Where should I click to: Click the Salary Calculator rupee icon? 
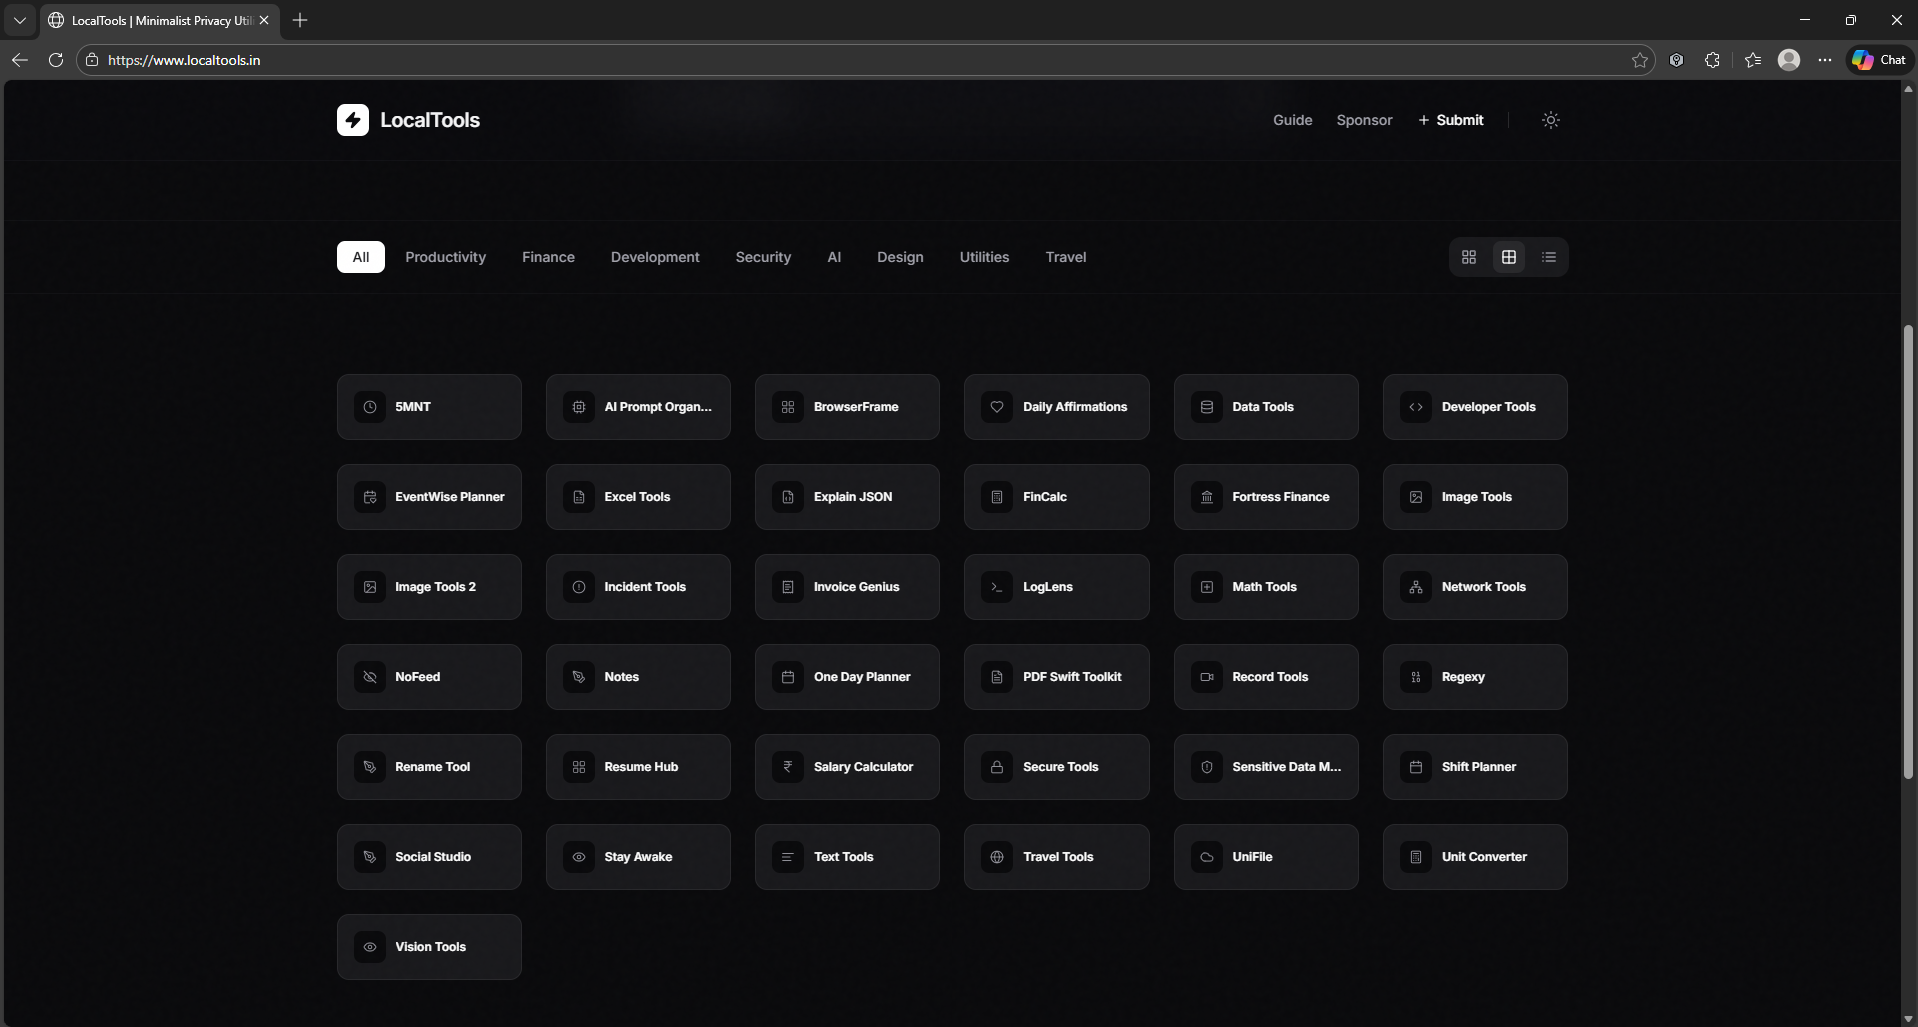tap(787, 766)
